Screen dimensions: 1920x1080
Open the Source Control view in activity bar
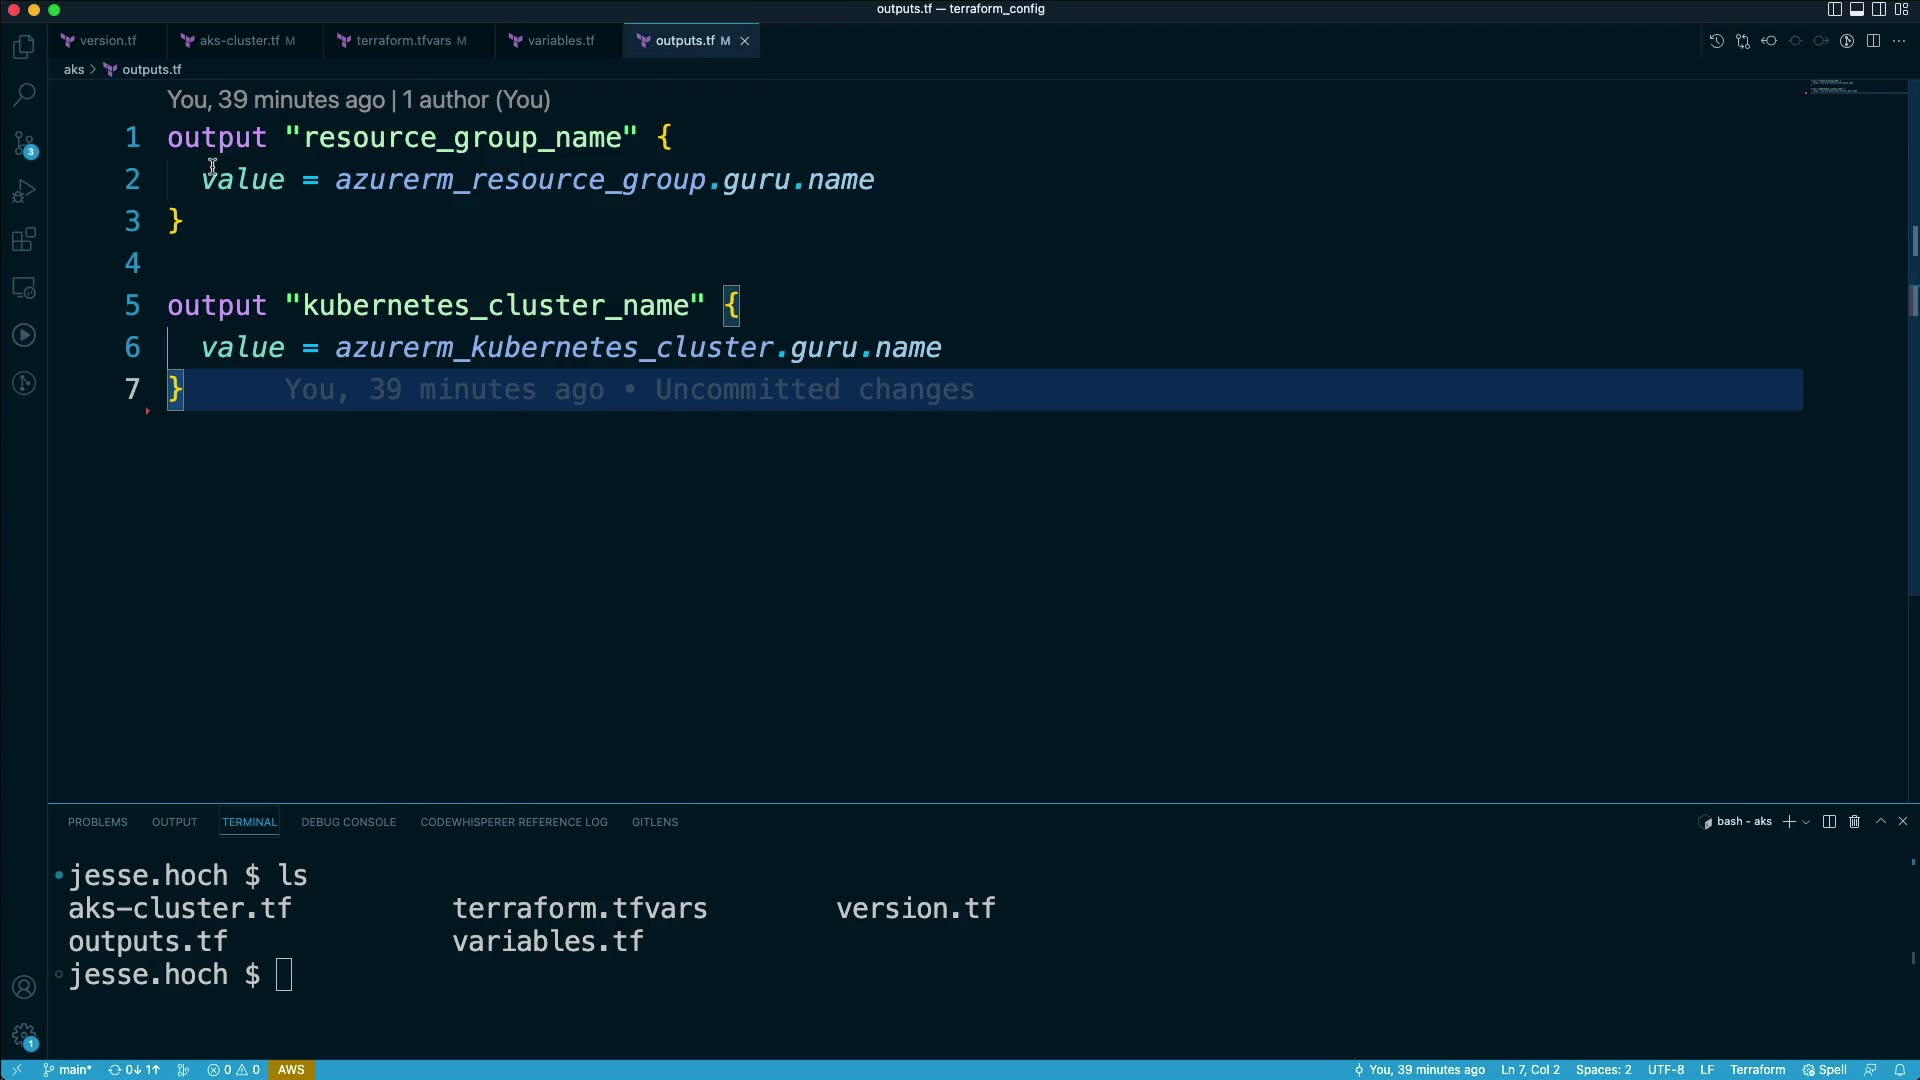tap(24, 144)
